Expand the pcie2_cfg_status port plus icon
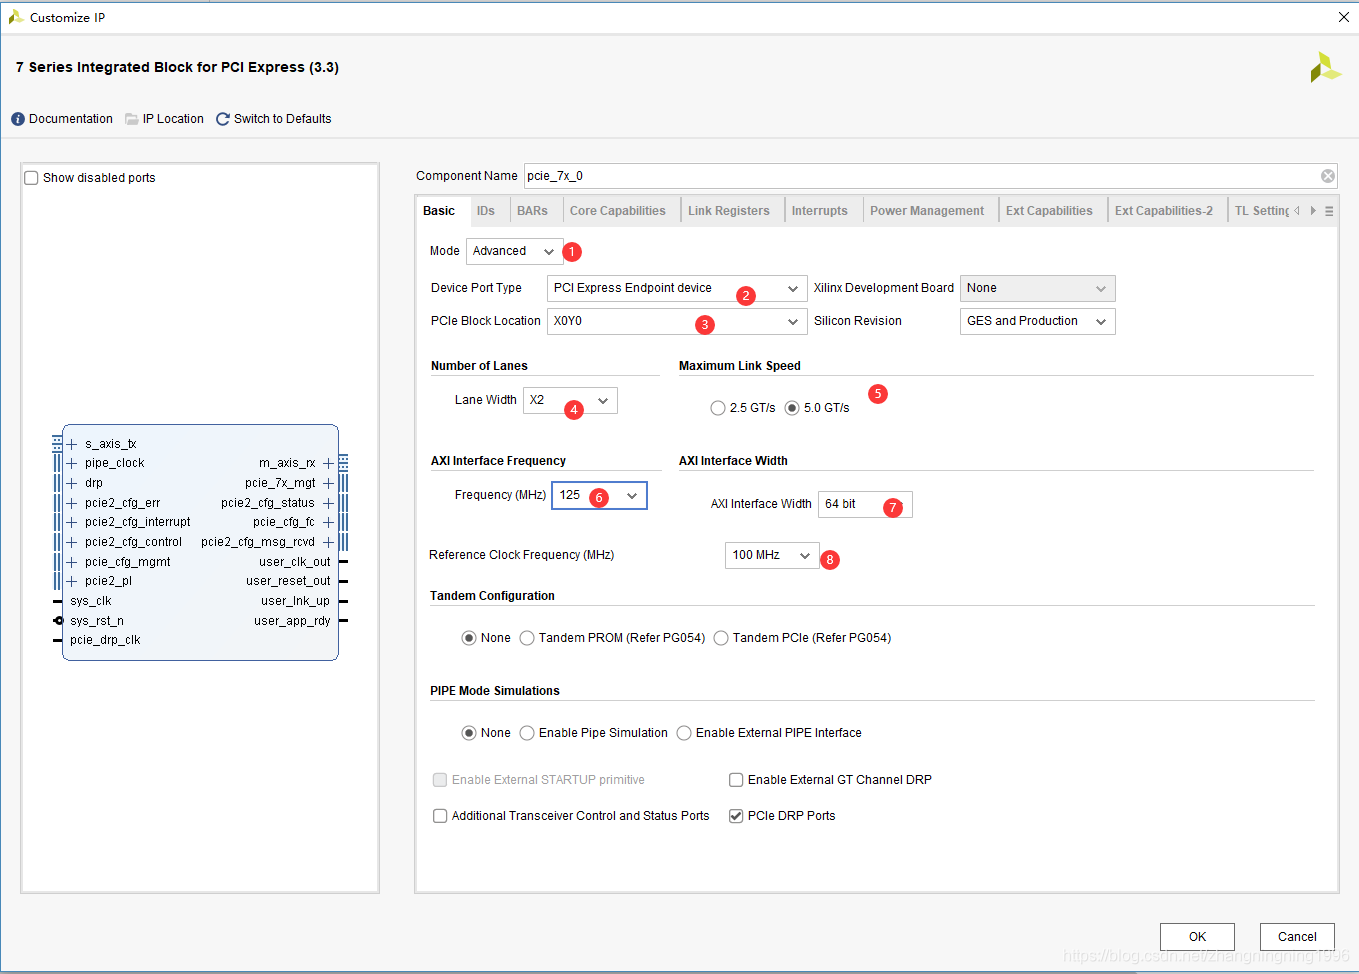The height and width of the screenshot is (974, 1359). coord(328,503)
